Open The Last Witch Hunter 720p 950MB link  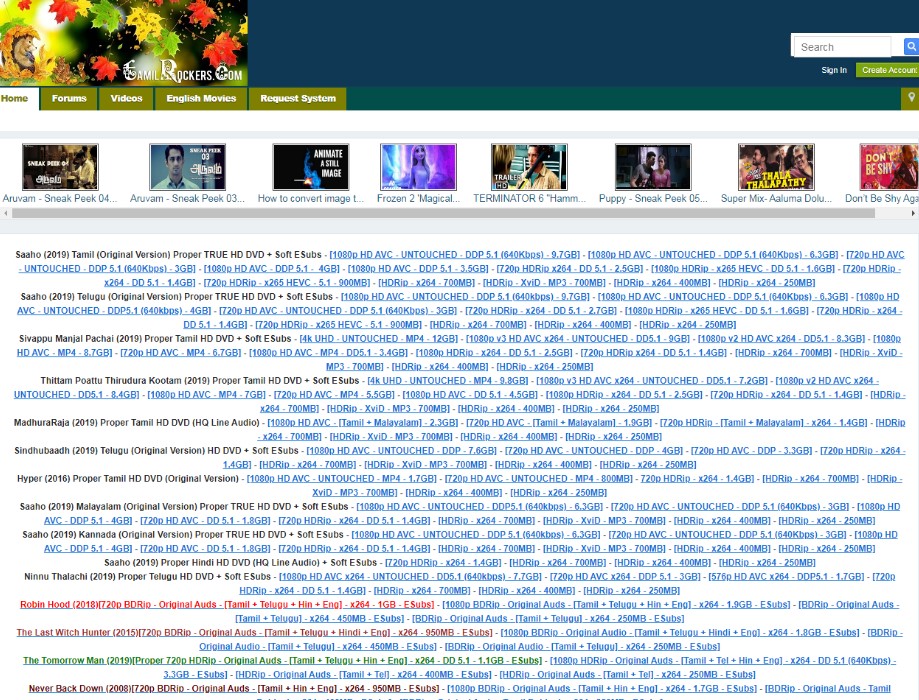click(254, 633)
